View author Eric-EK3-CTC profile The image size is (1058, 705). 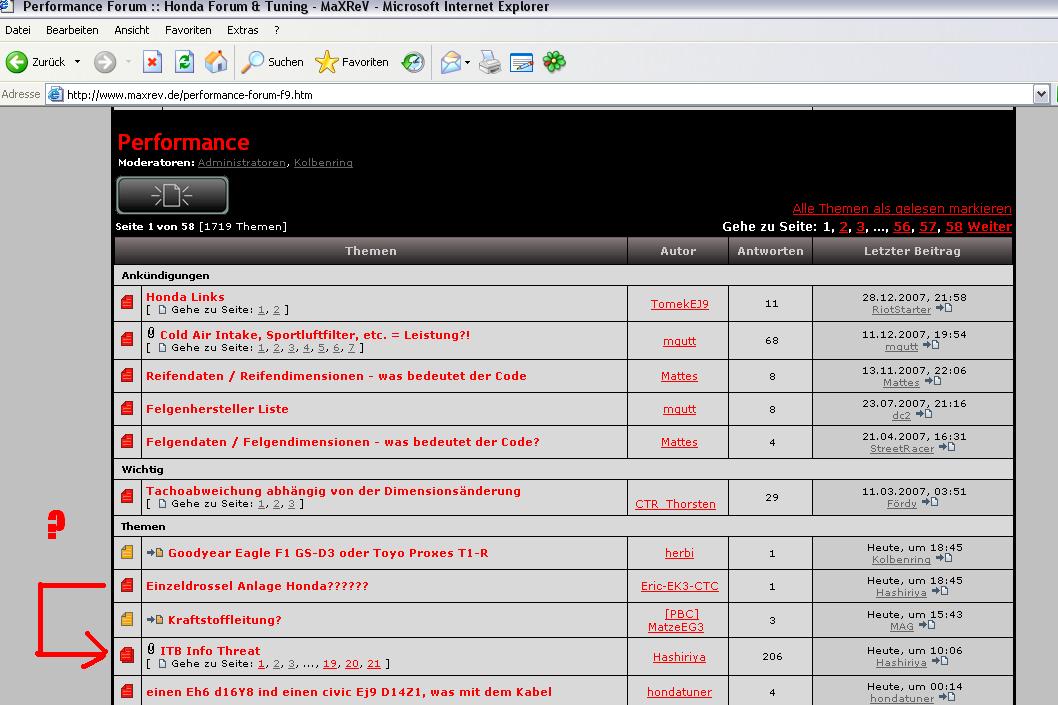pos(679,586)
